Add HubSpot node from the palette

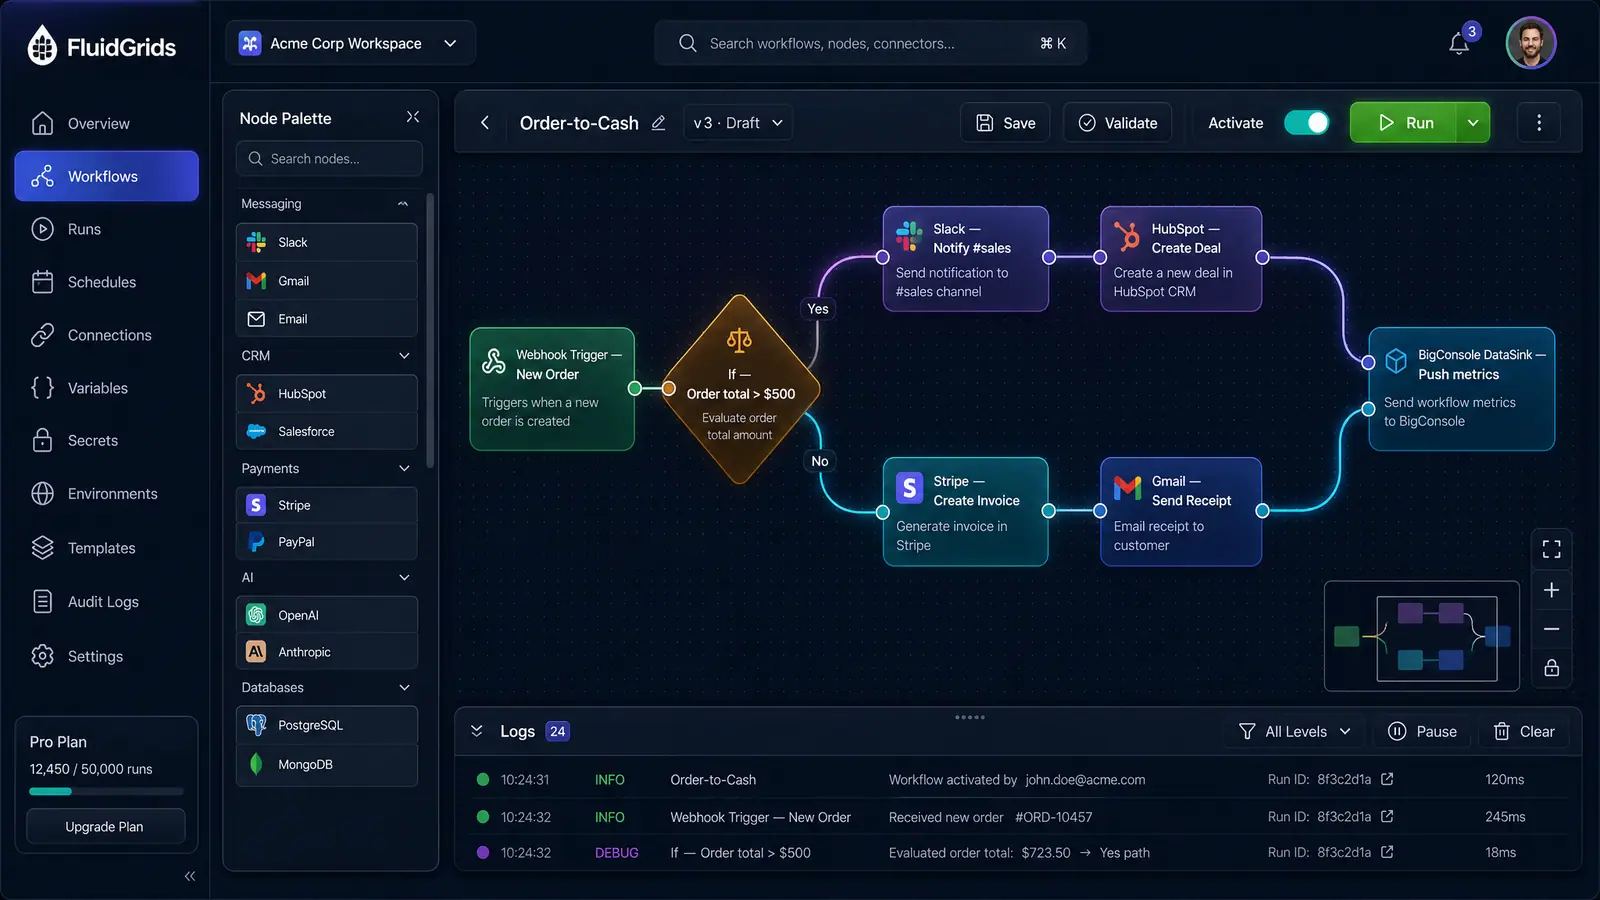pyautogui.click(x=327, y=394)
